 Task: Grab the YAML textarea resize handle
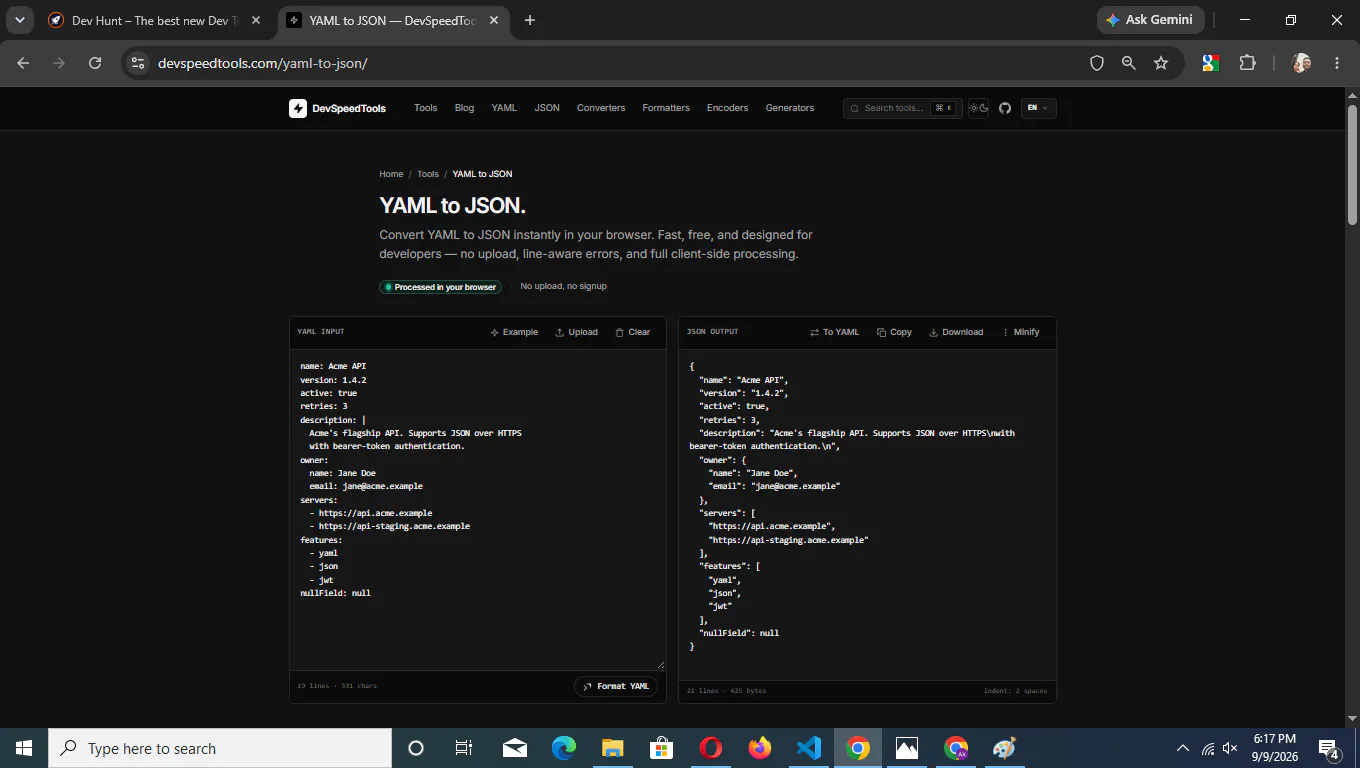(x=661, y=664)
